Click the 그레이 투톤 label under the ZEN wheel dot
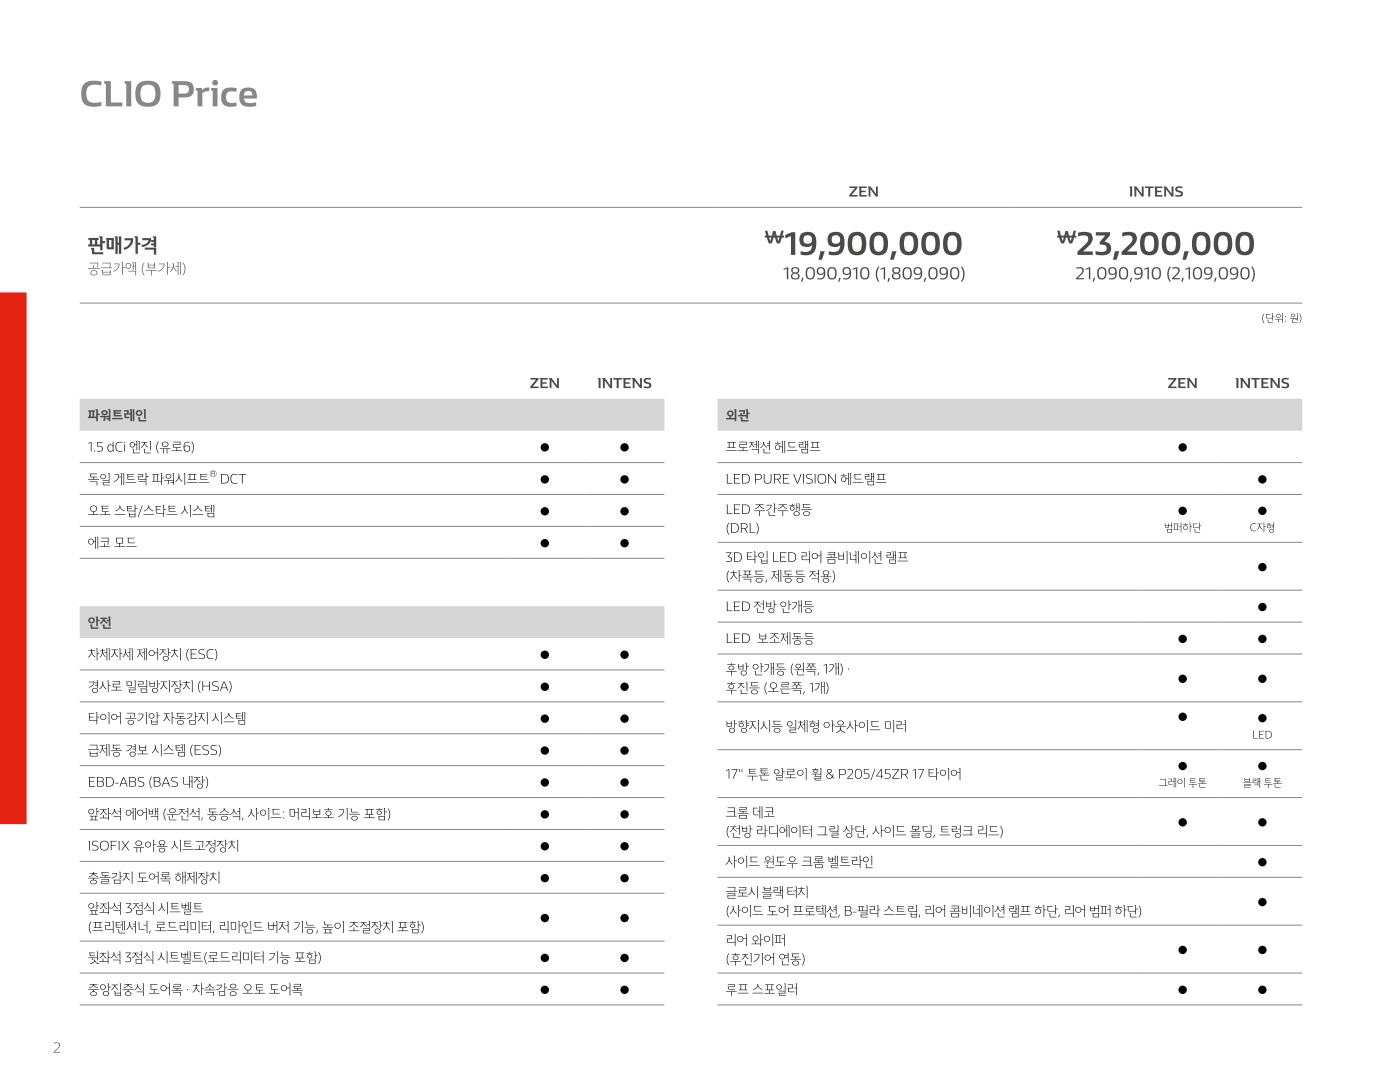This screenshot has width=1382, height=1090. (x=1182, y=783)
